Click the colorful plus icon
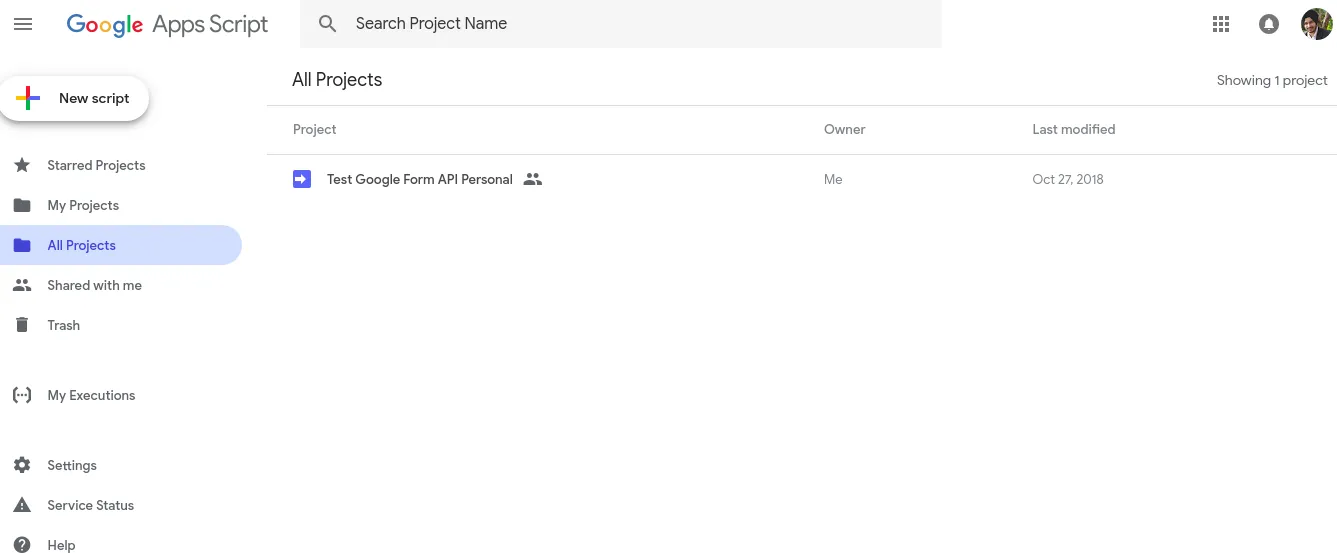 coord(28,98)
